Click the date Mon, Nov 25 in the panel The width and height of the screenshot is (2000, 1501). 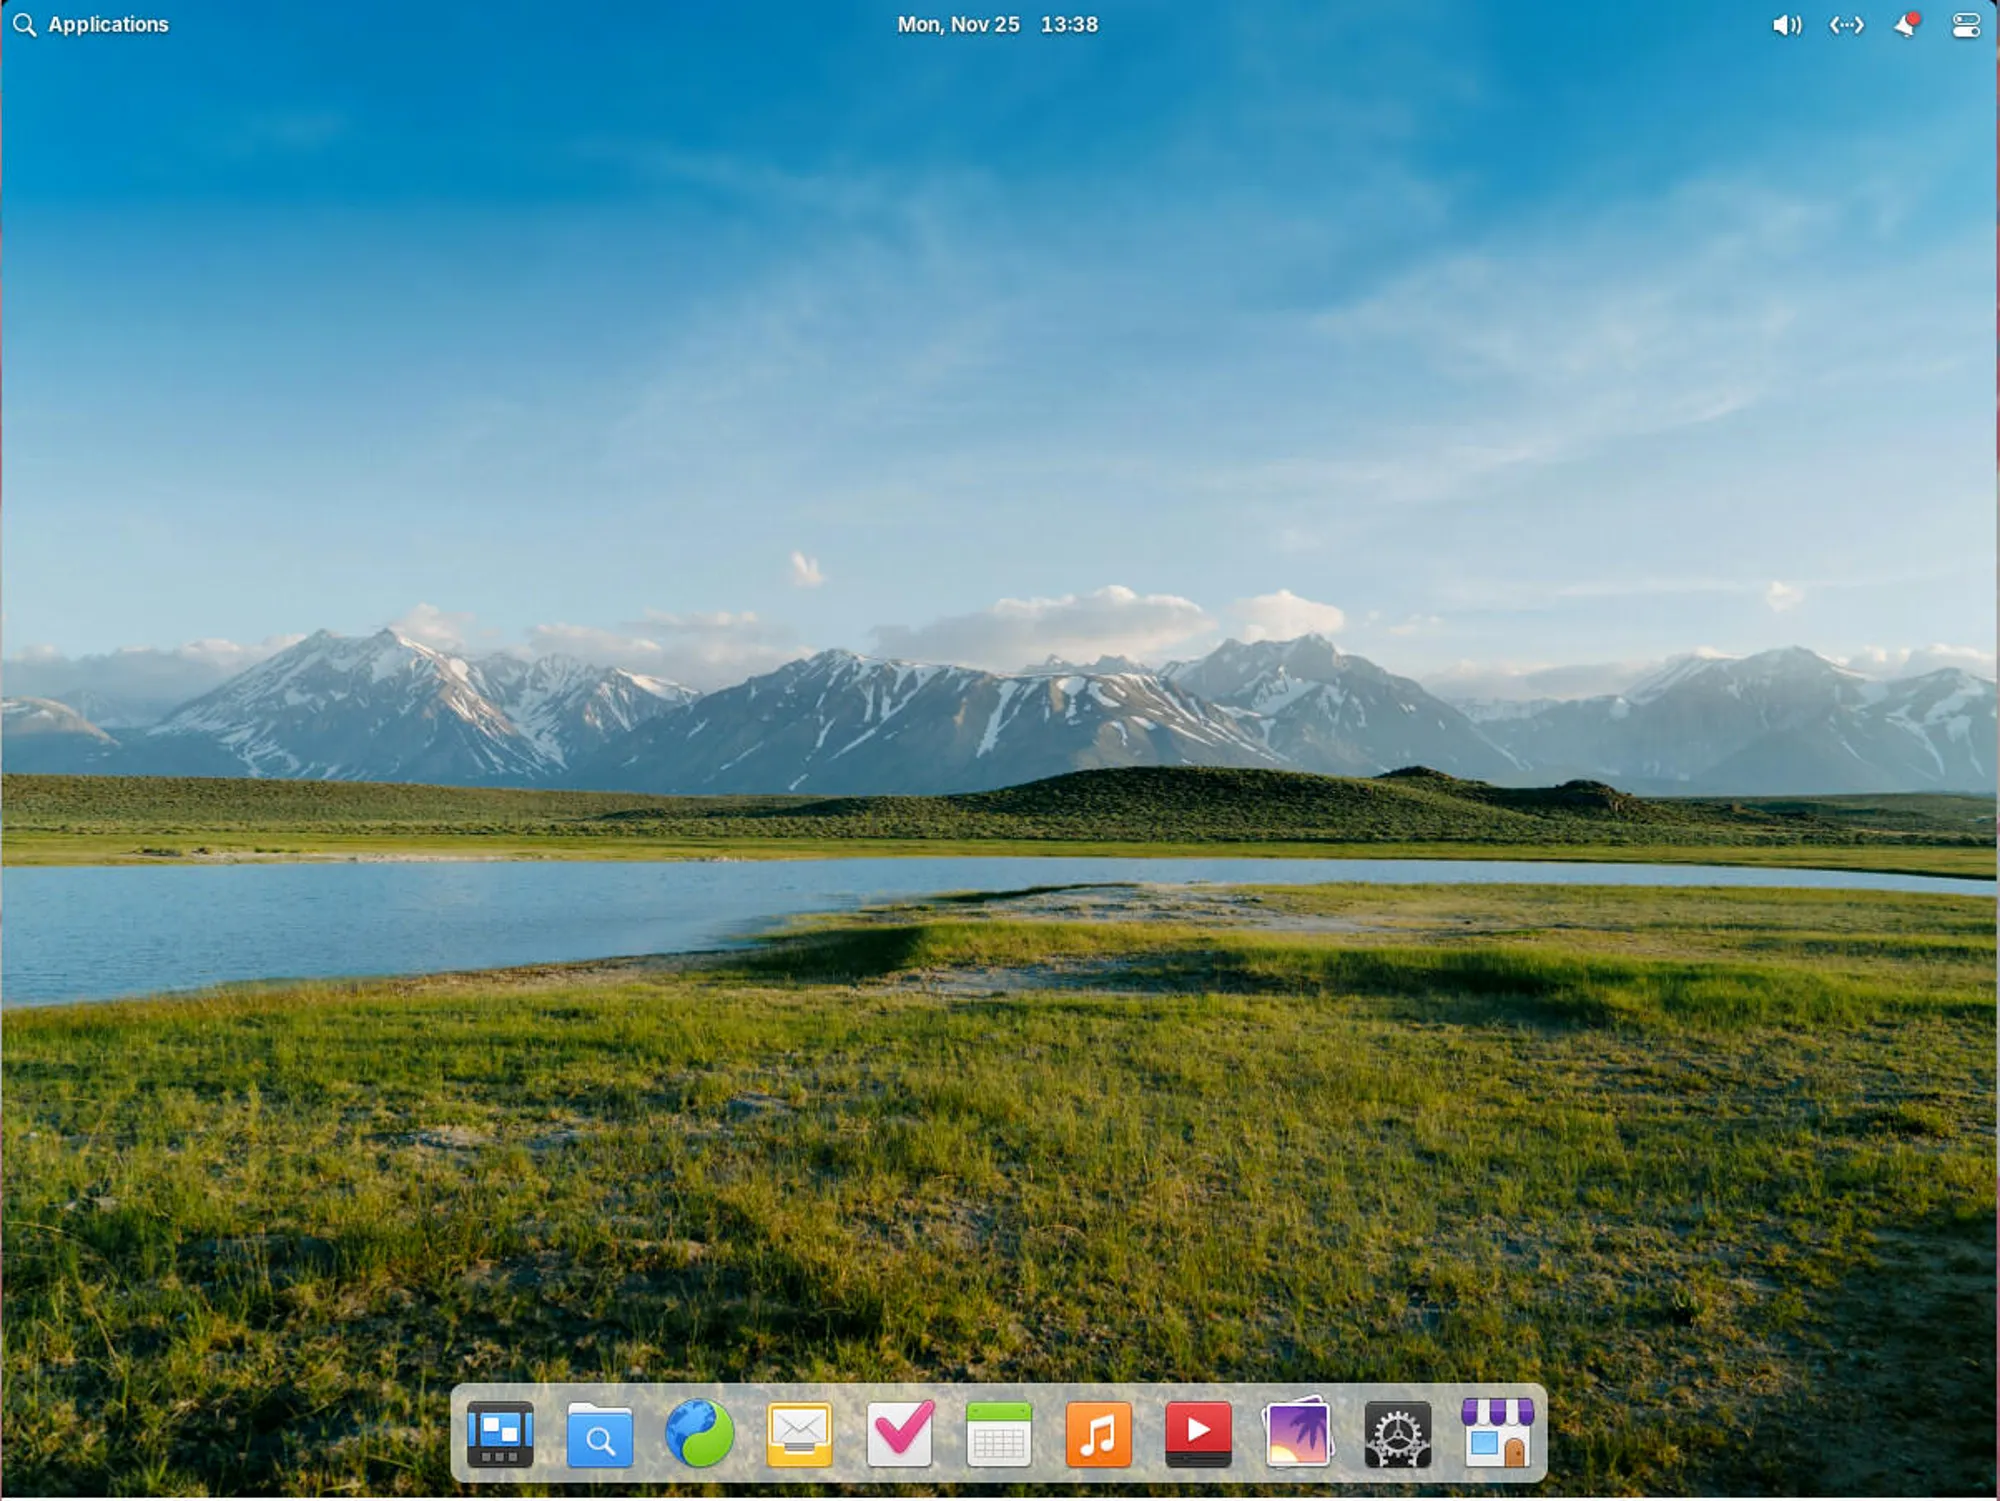957,24
